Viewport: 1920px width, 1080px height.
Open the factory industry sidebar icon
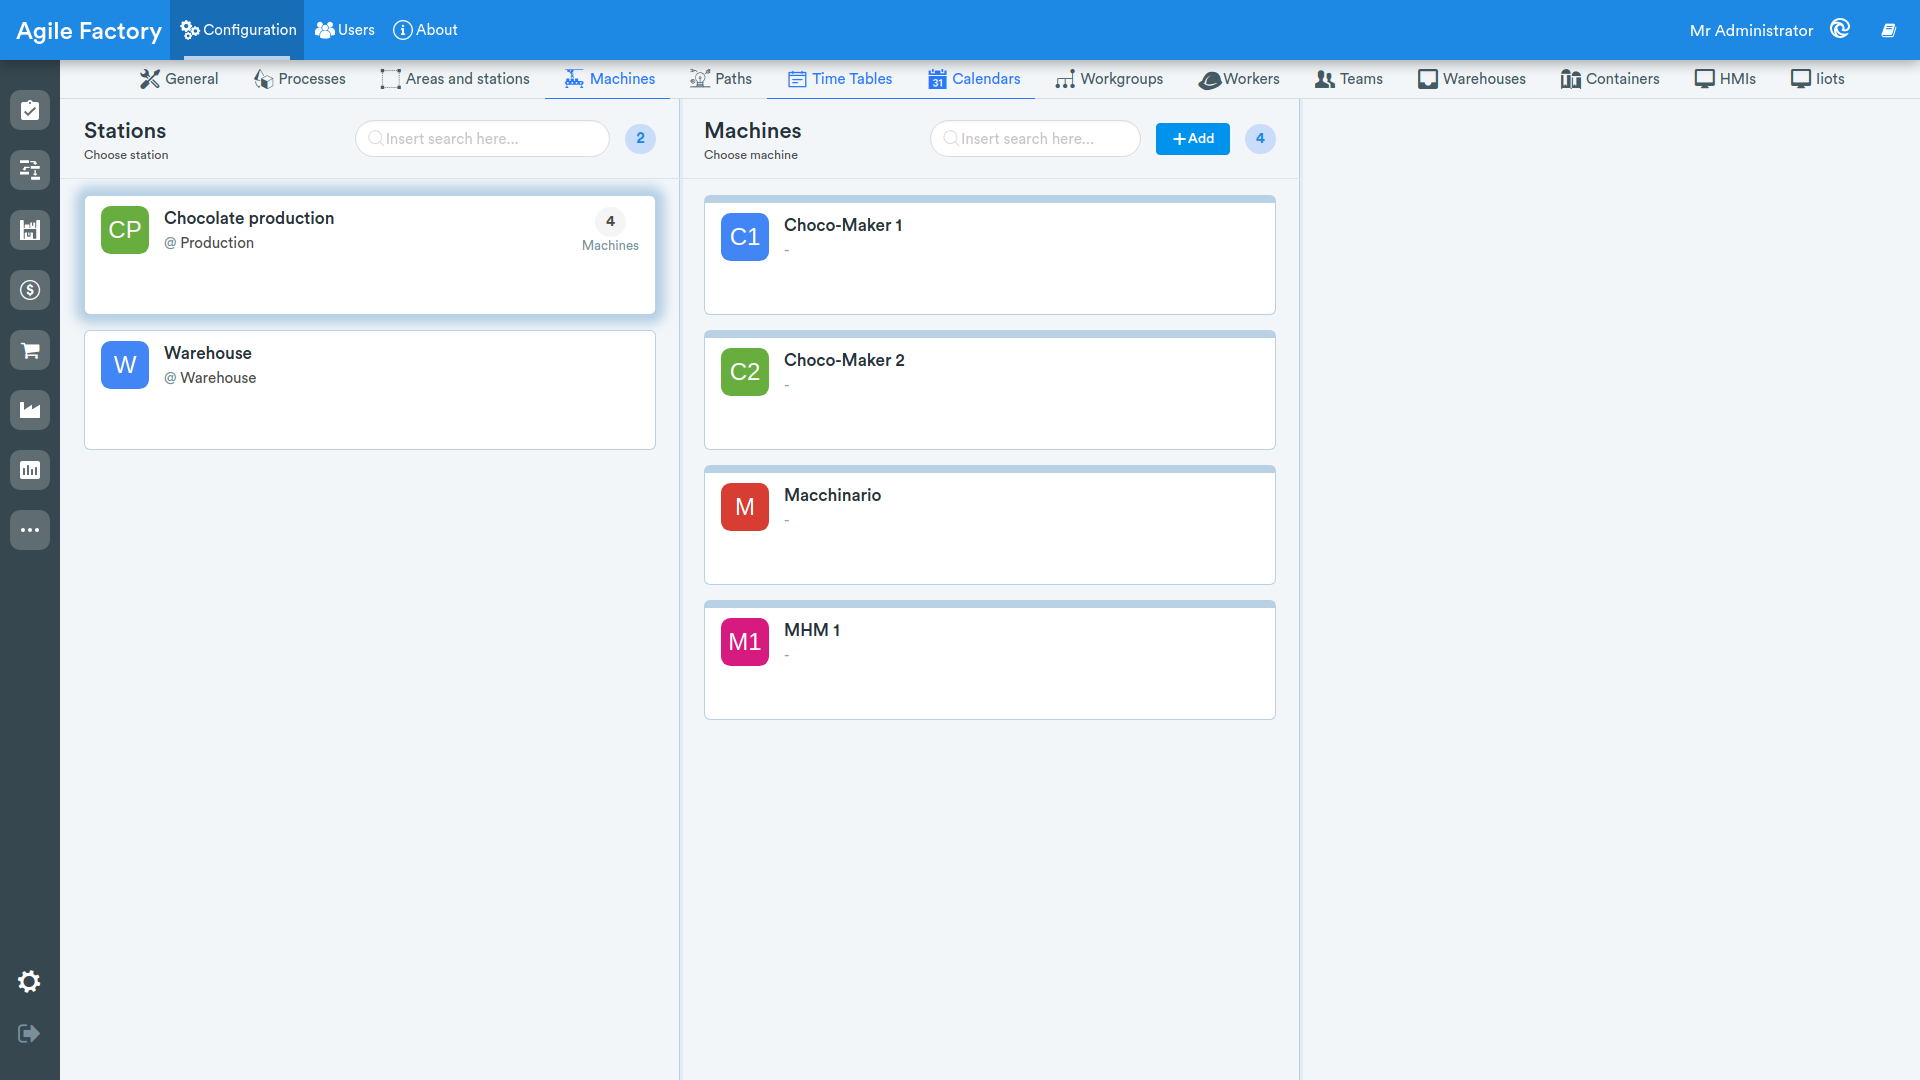click(30, 410)
